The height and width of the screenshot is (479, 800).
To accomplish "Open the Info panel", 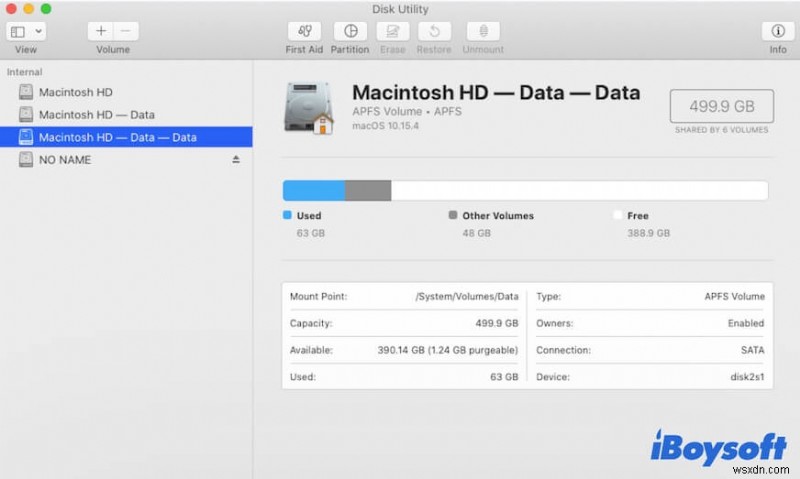I will [x=778, y=31].
